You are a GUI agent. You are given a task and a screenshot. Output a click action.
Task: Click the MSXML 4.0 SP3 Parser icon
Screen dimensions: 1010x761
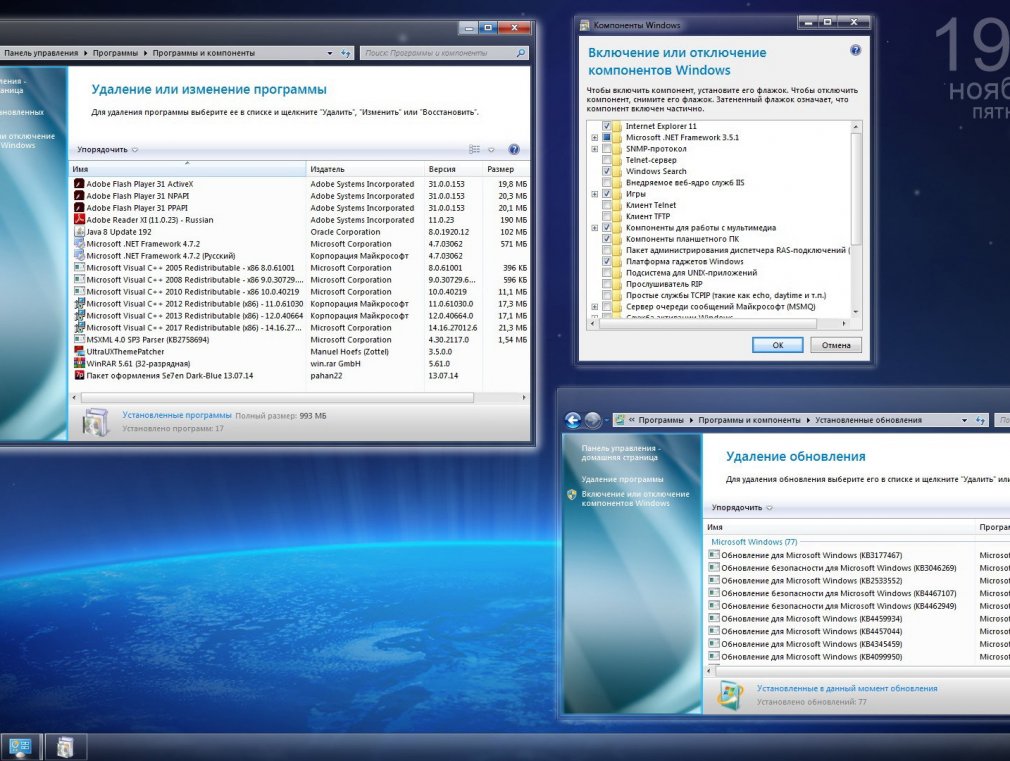[x=79, y=340]
